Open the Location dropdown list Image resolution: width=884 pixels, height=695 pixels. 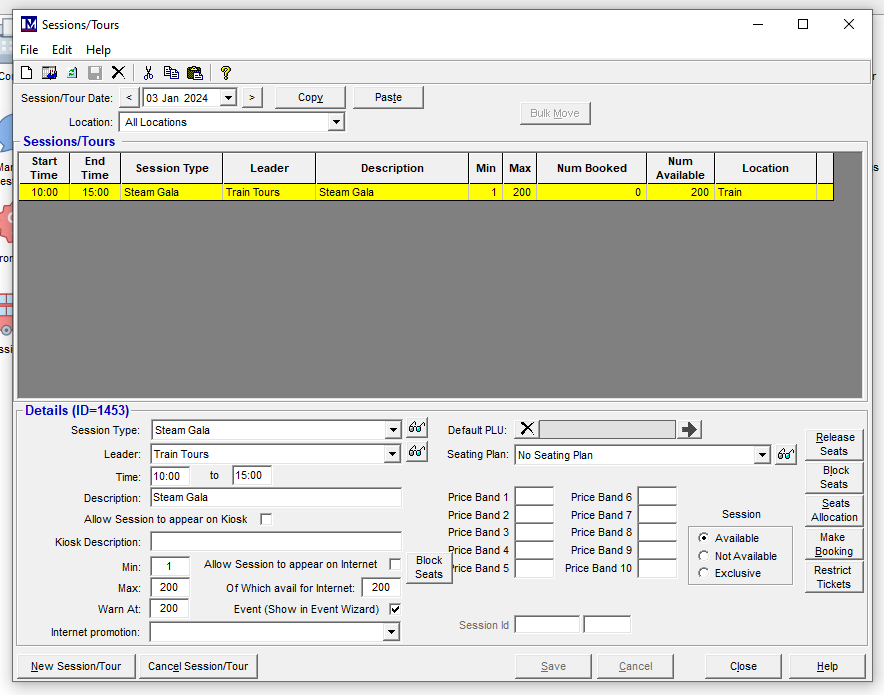(x=336, y=122)
